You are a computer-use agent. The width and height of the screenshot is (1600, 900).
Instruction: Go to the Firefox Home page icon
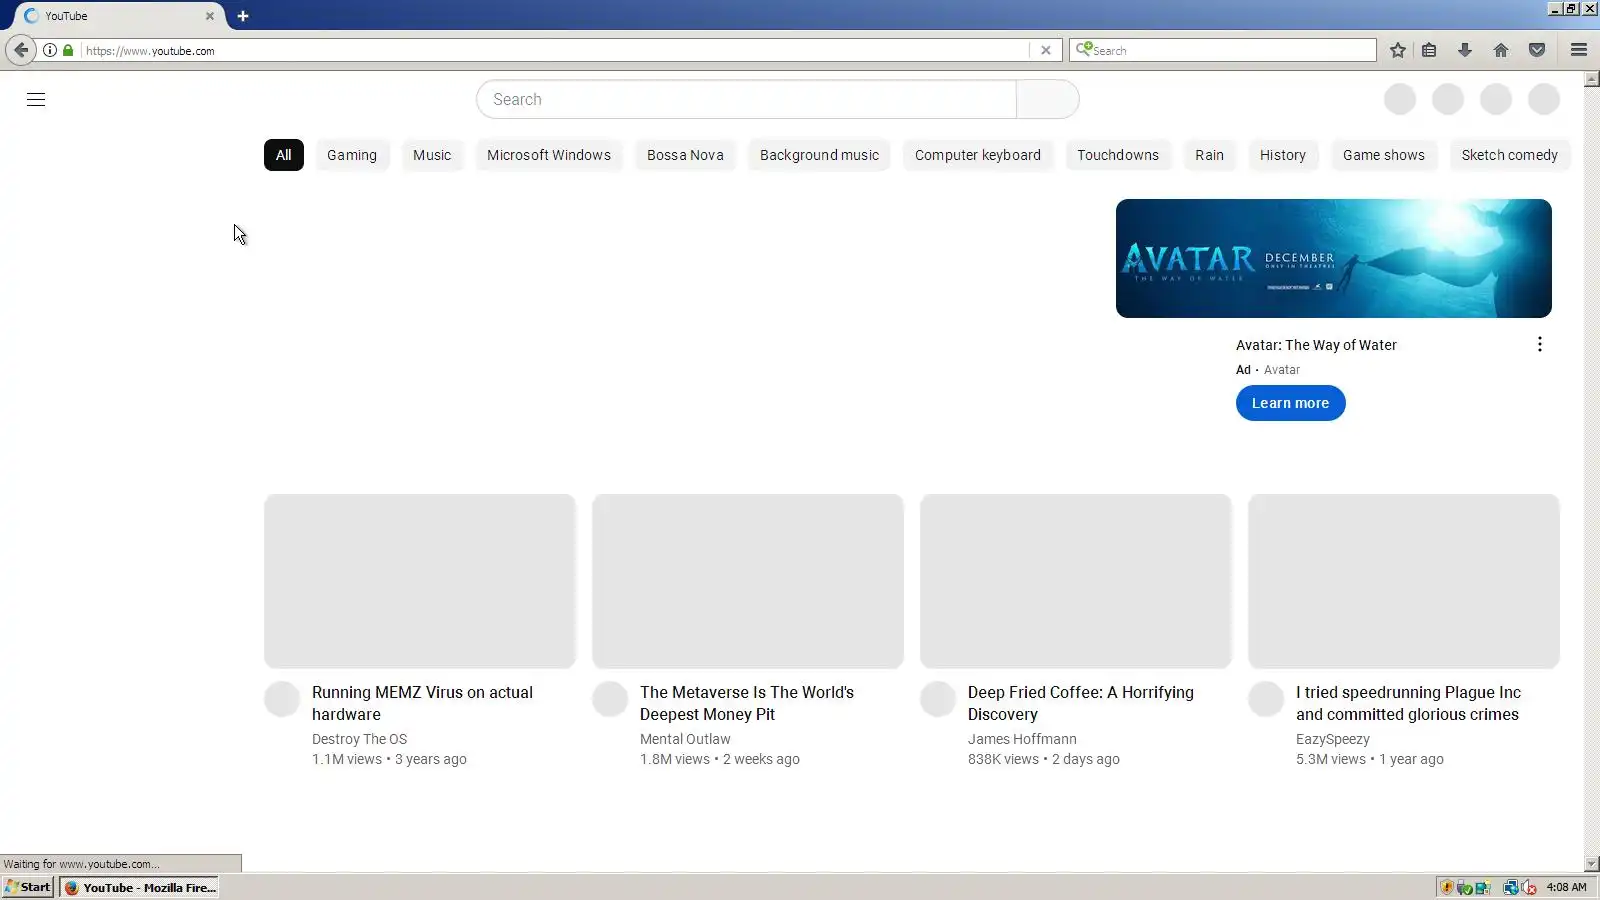(x=1501, y=50)
